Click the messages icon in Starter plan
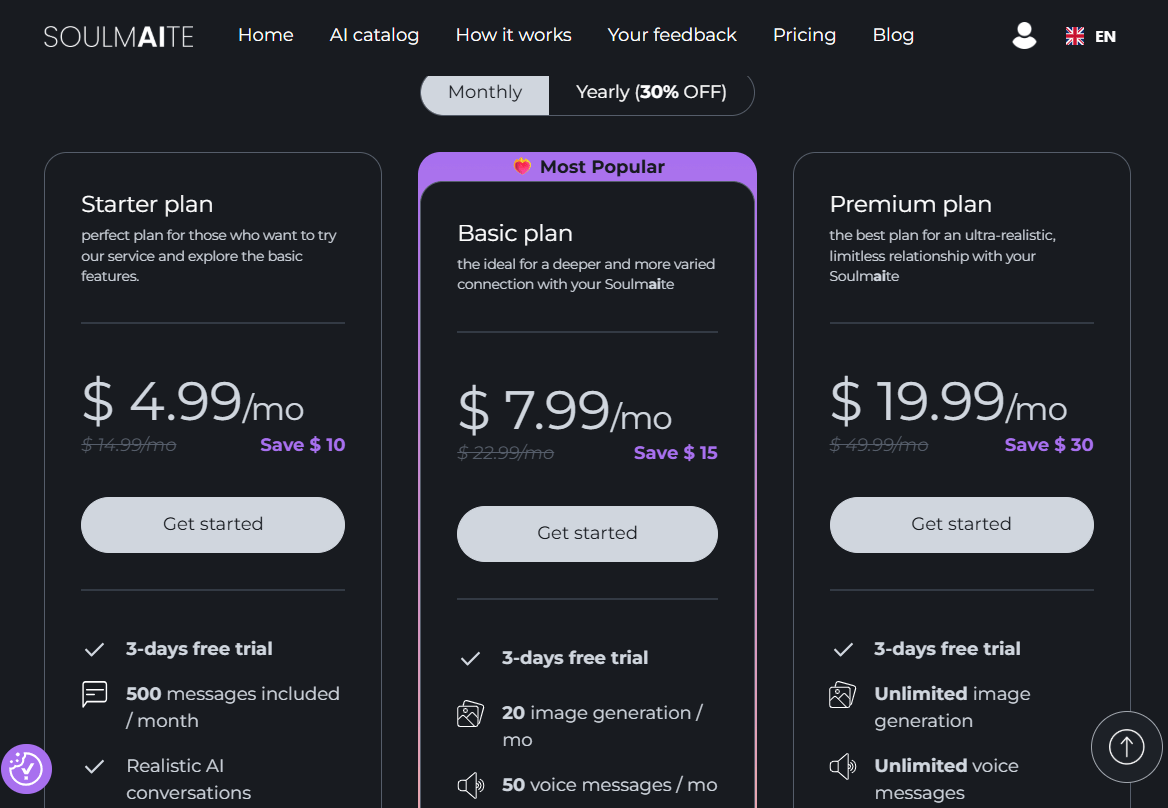The height and width of the screenshot is (808, 1168). pos(95,693)
